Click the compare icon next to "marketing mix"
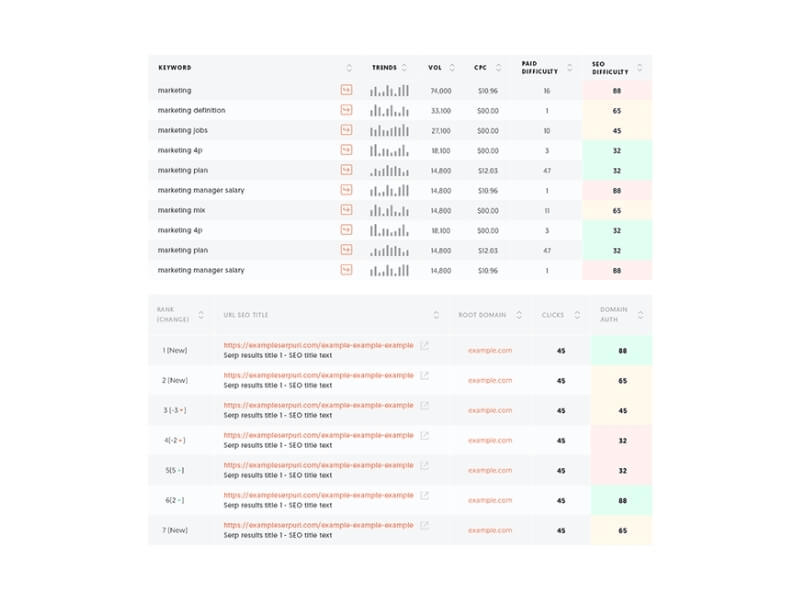This screenshot has height=600, width=800. pos(345,210)
